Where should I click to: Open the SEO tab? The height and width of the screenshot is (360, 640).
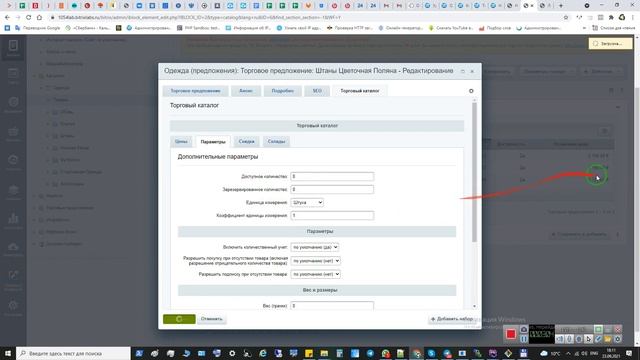pyautogui.click(x=317, y=91)
